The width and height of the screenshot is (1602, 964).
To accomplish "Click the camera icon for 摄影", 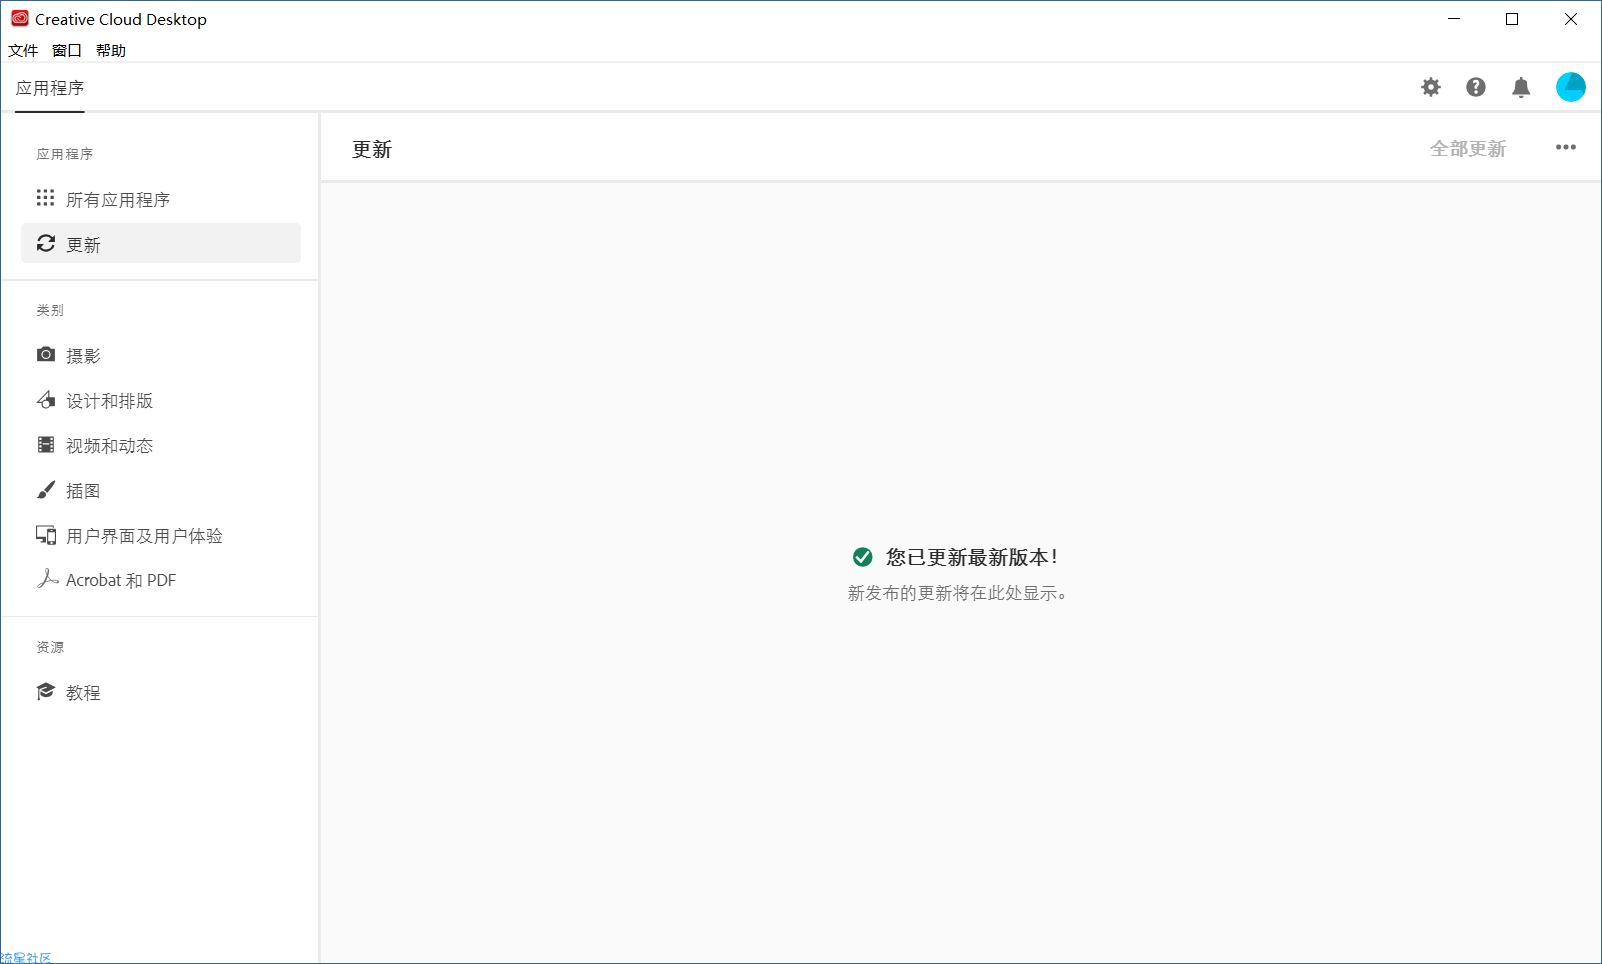I will [x=46, y=354].
